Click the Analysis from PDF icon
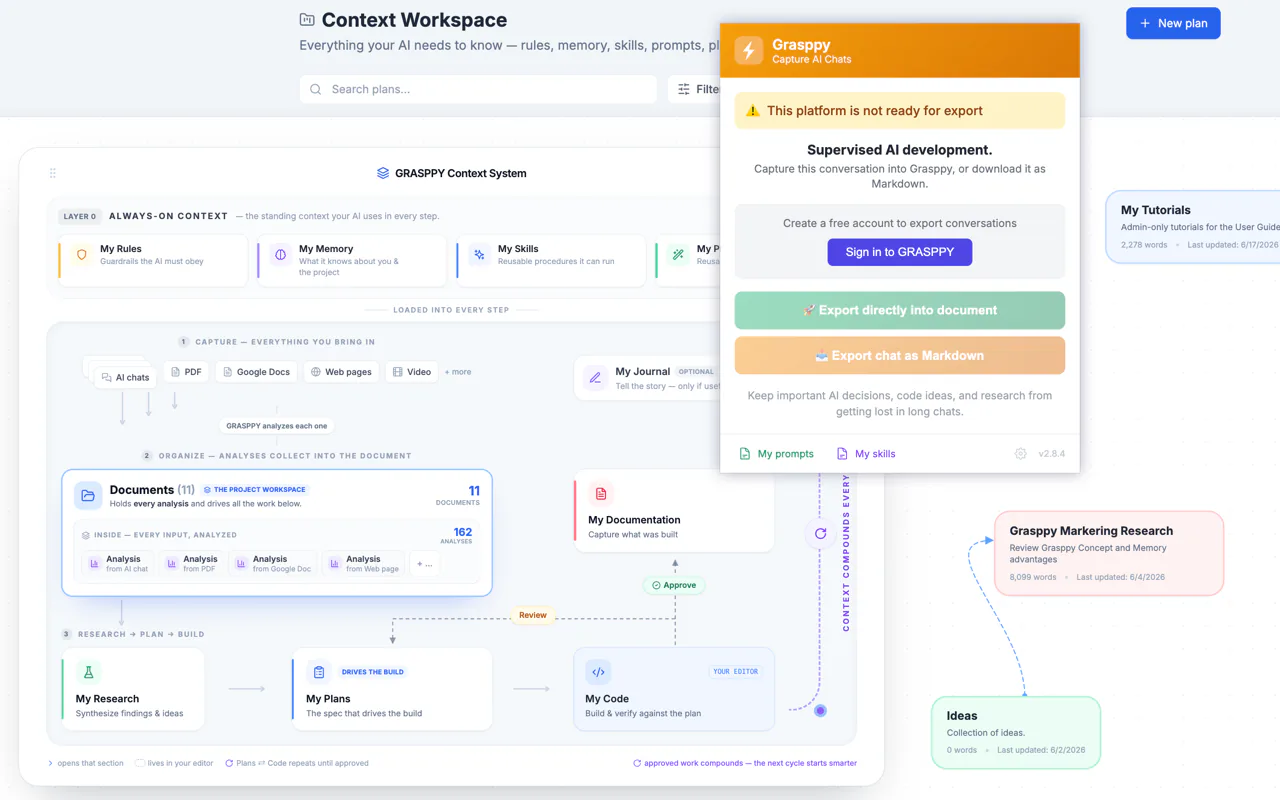The image size is (1280, 800). pyautogui.click(x=173, y=564)
